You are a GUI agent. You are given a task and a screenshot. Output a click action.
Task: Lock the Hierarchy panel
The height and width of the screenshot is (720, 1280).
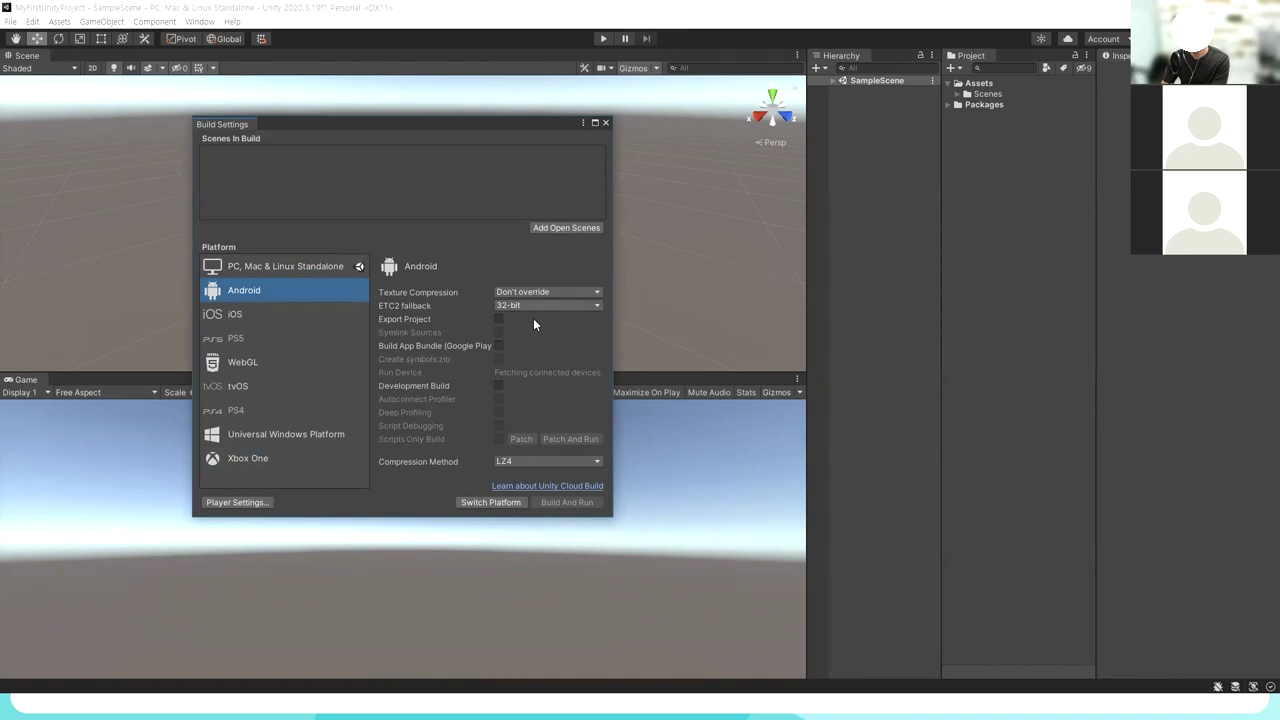pyautogui.click(x=920, y=55)
